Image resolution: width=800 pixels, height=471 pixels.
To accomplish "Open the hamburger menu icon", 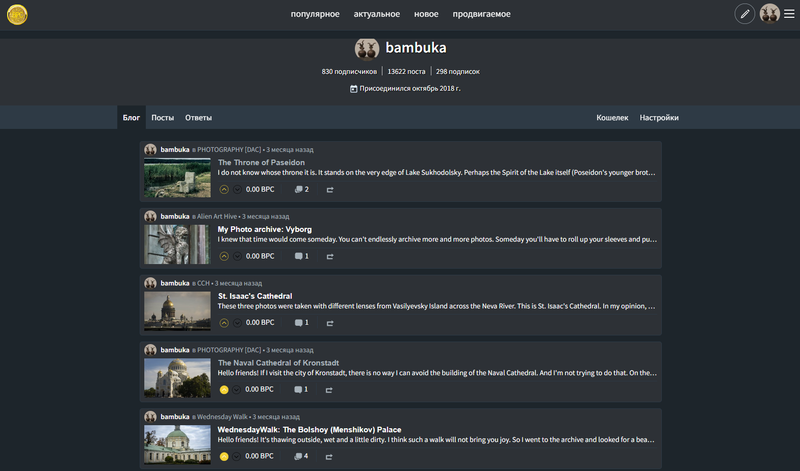I will pos(789,14).
